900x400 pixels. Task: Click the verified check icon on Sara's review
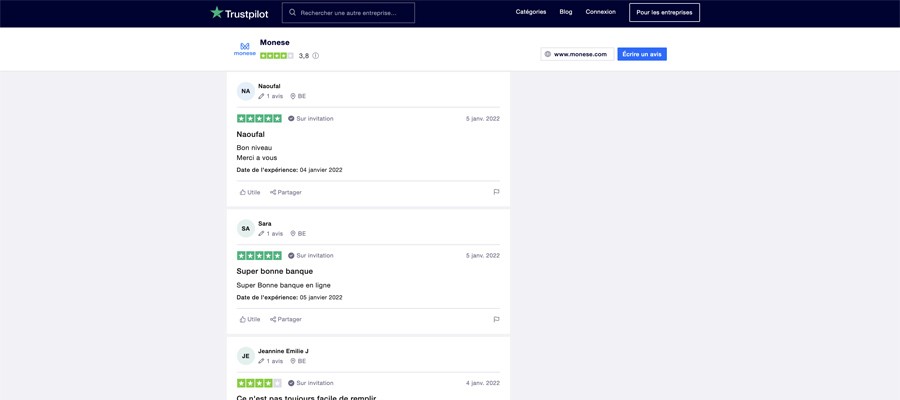[x=291, y=256]
